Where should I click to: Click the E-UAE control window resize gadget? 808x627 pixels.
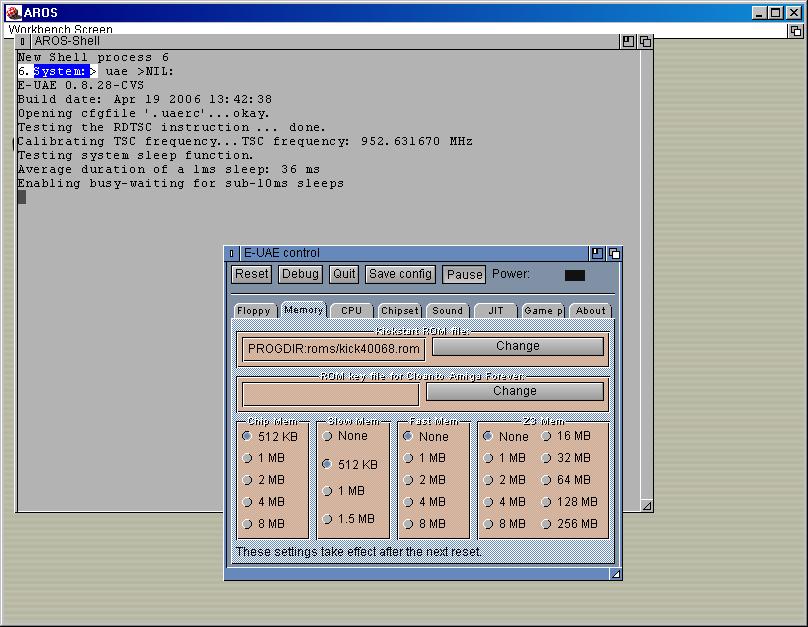click(x=616, y=574)
